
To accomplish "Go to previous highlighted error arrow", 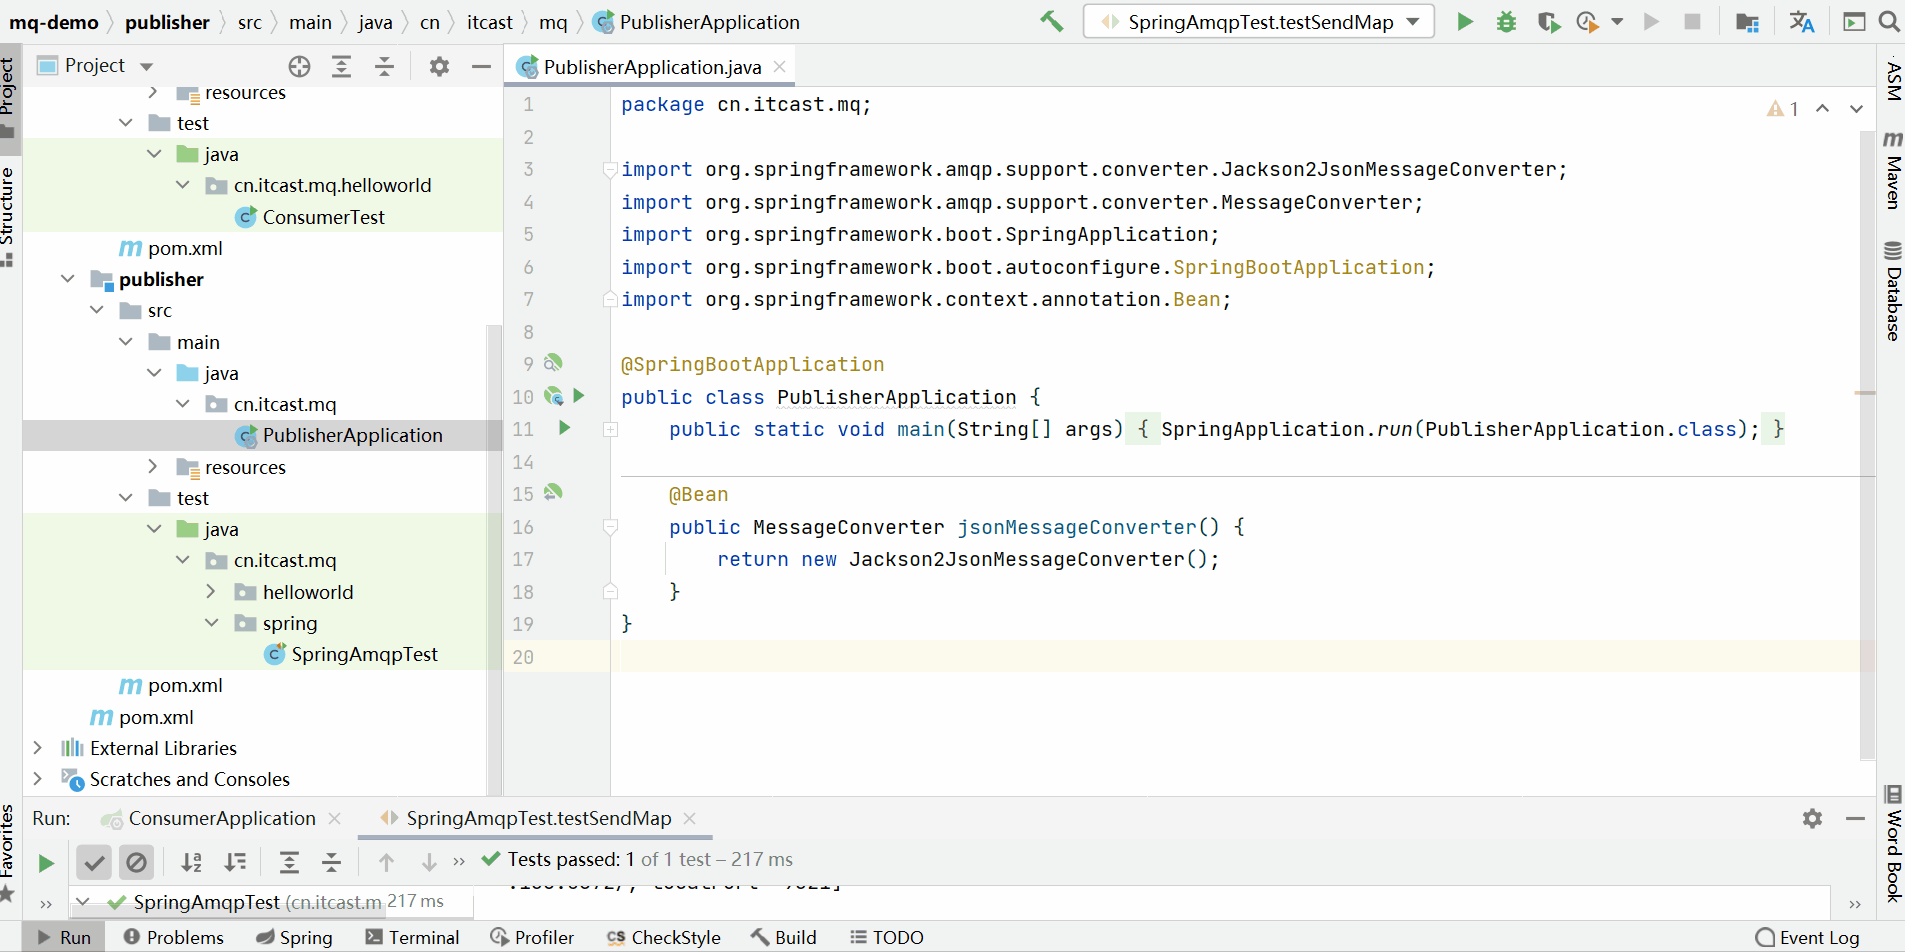I will click(1823, 109).
